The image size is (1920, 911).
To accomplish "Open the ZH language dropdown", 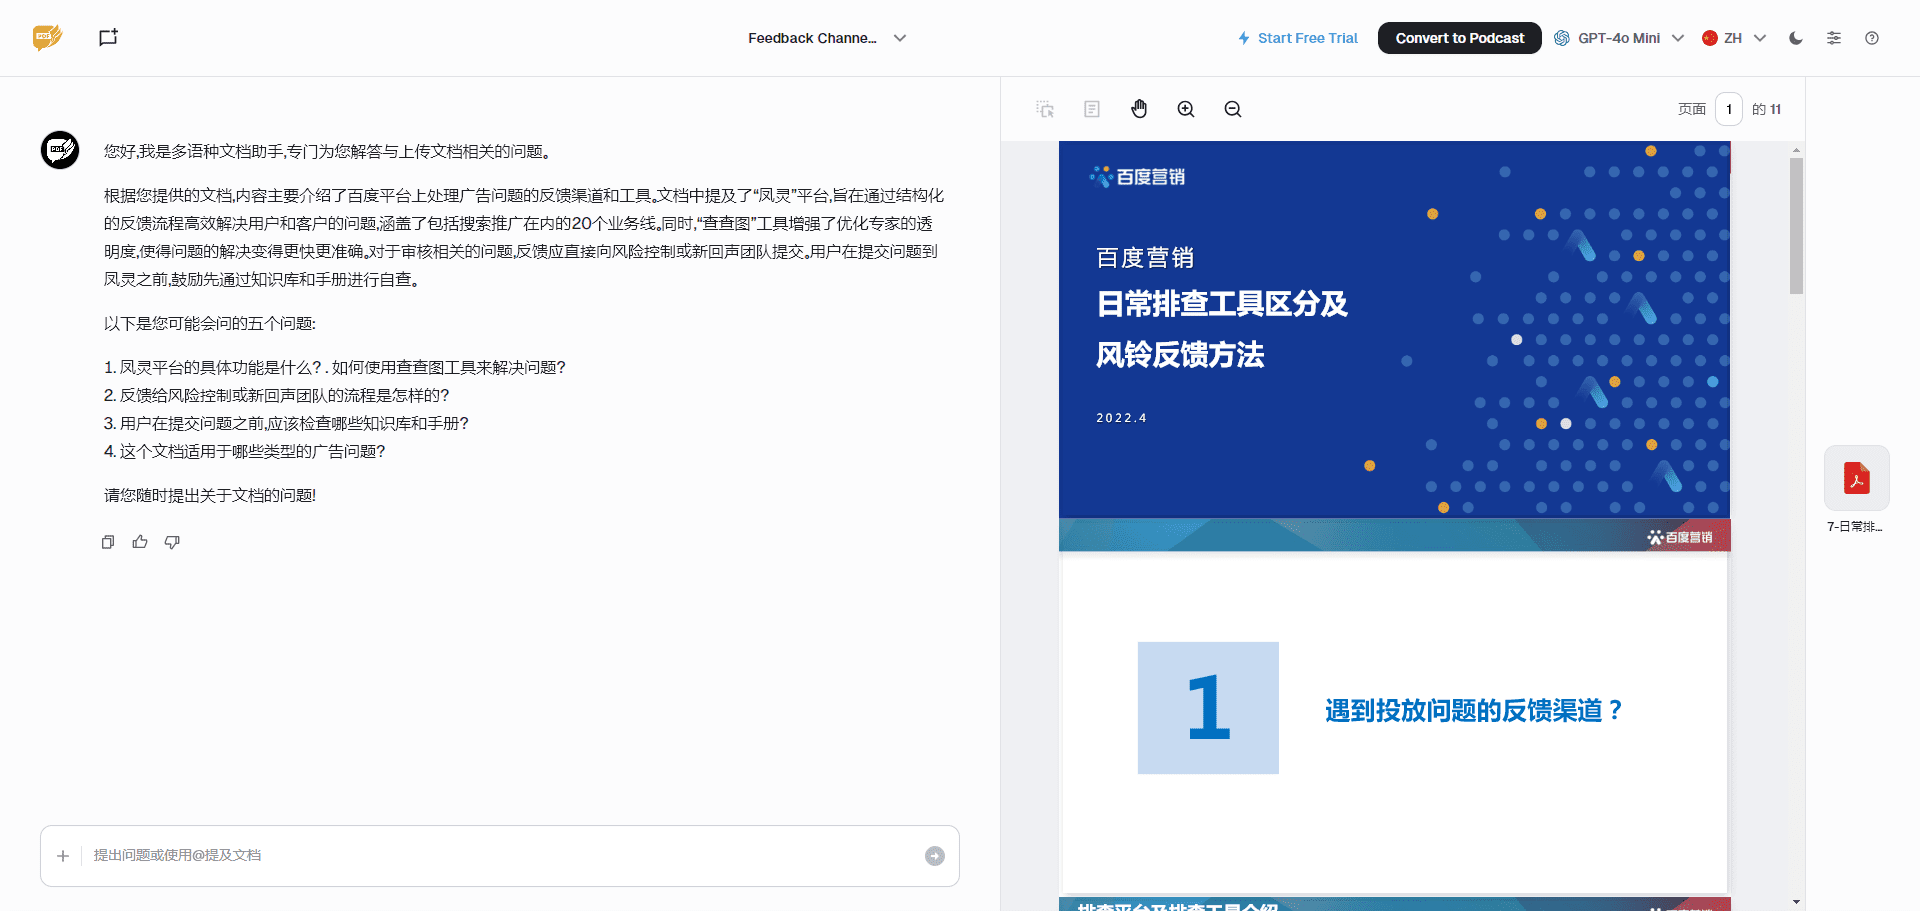I will (x=1734, y=38).
